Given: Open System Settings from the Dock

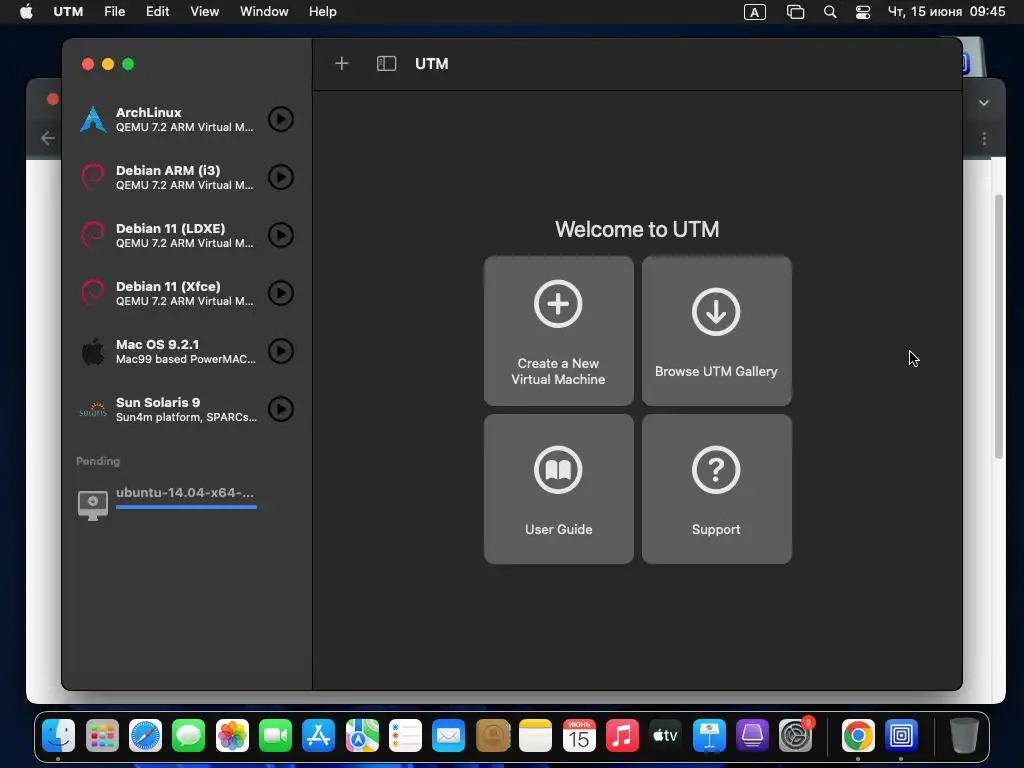Looking at the screenshot, I should coord(795,736).
